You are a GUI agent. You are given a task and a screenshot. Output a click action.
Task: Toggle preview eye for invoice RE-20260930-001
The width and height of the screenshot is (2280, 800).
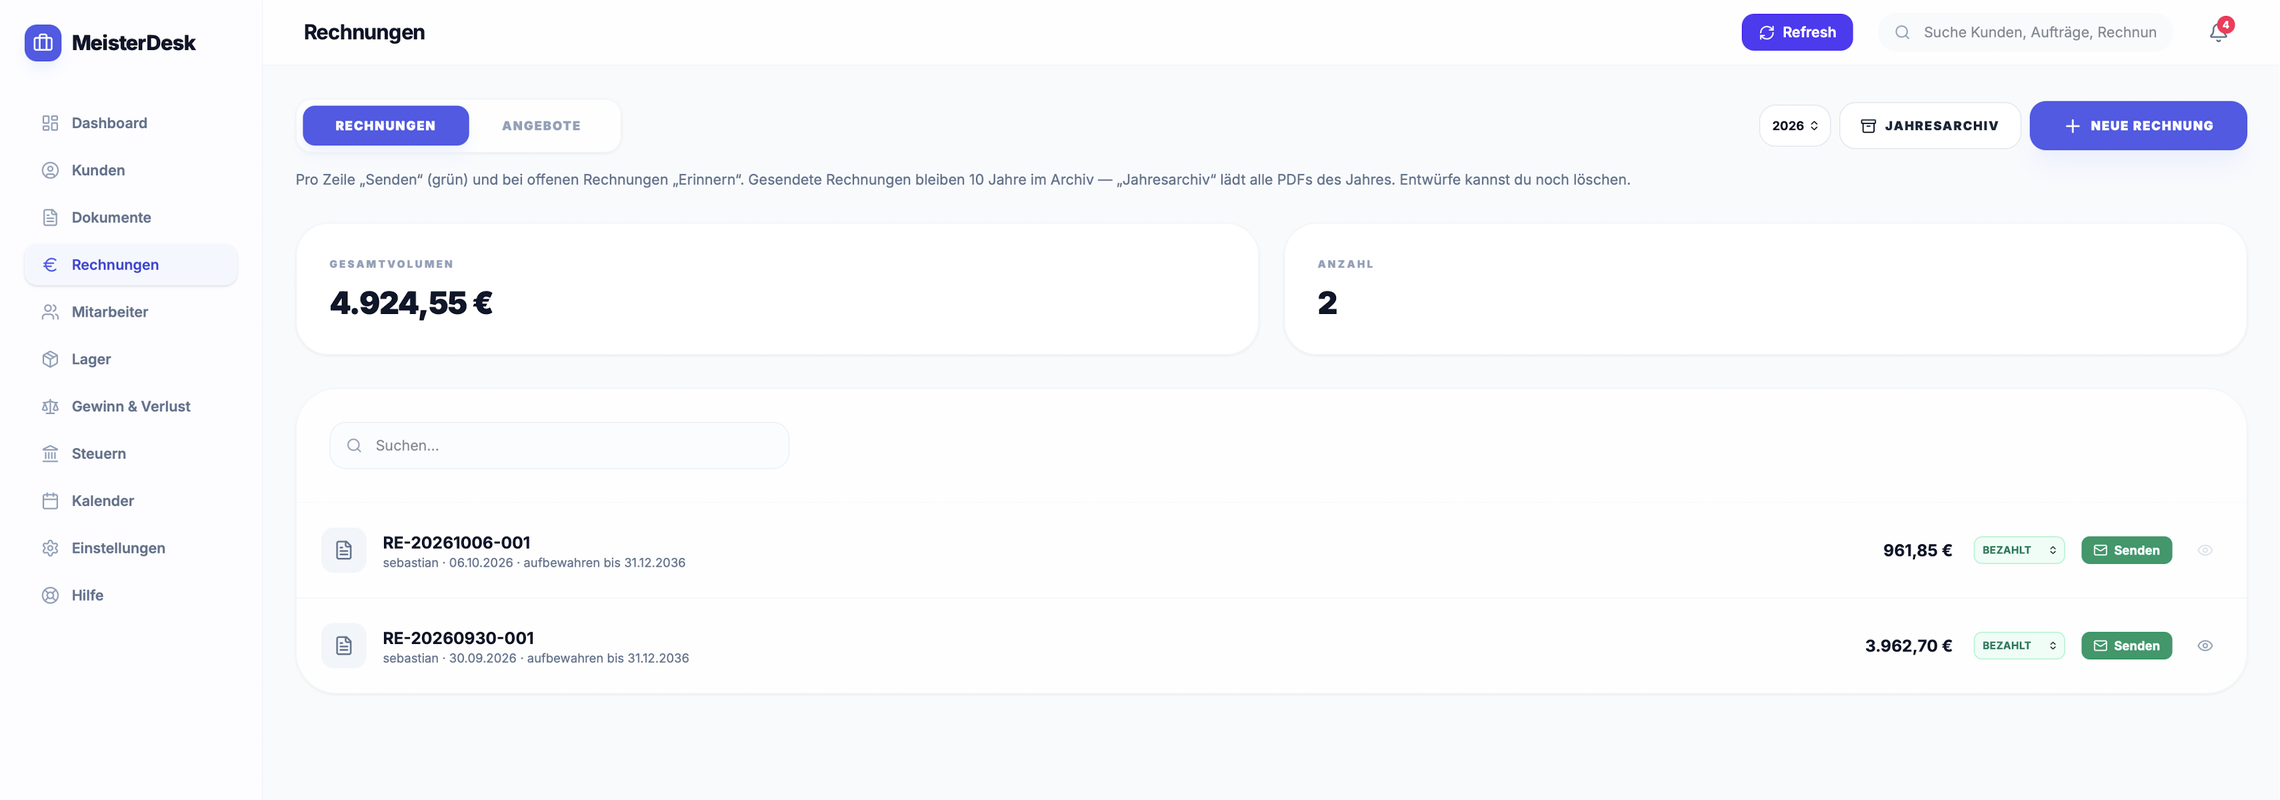[x=2205, y=646]
